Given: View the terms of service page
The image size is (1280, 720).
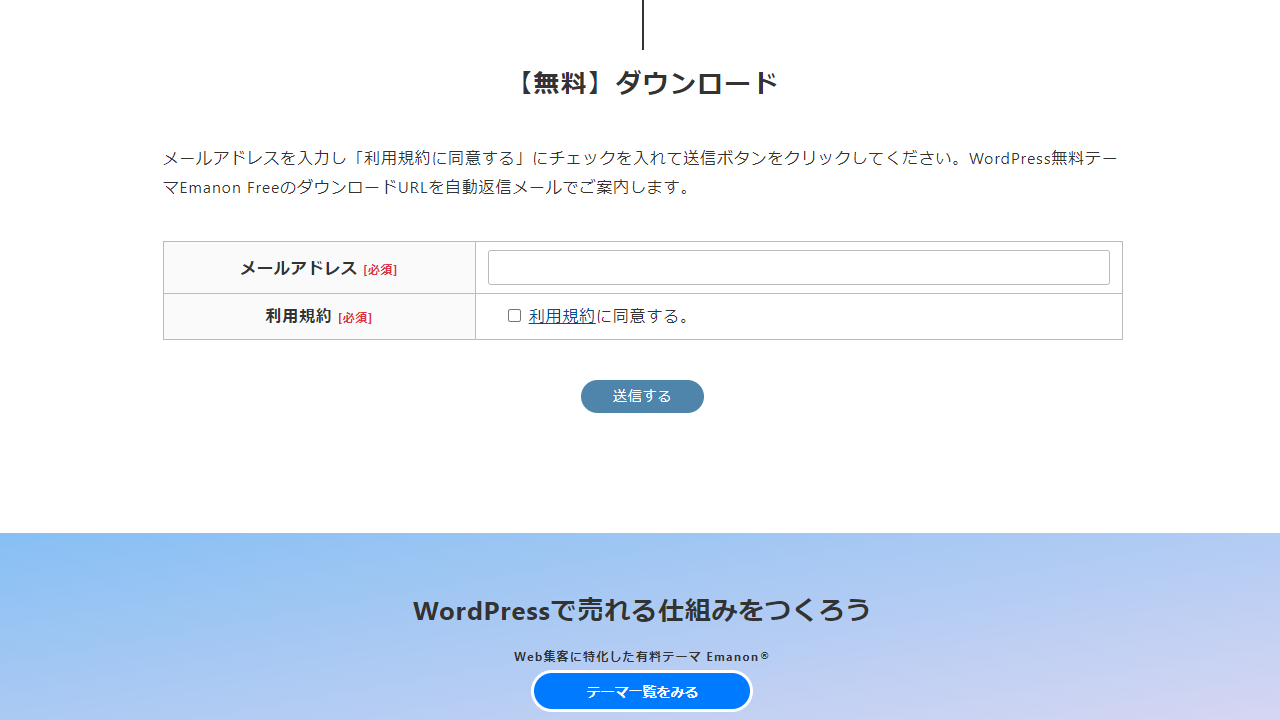Looking at the screenshot, I should (x=561, y=315).
